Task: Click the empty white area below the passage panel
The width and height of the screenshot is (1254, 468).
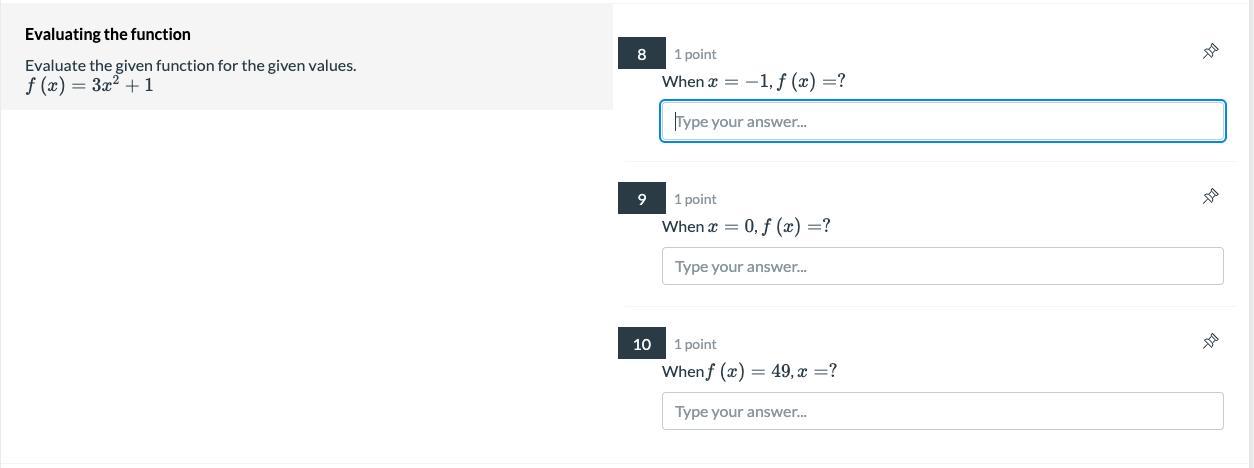Action: 300,290
